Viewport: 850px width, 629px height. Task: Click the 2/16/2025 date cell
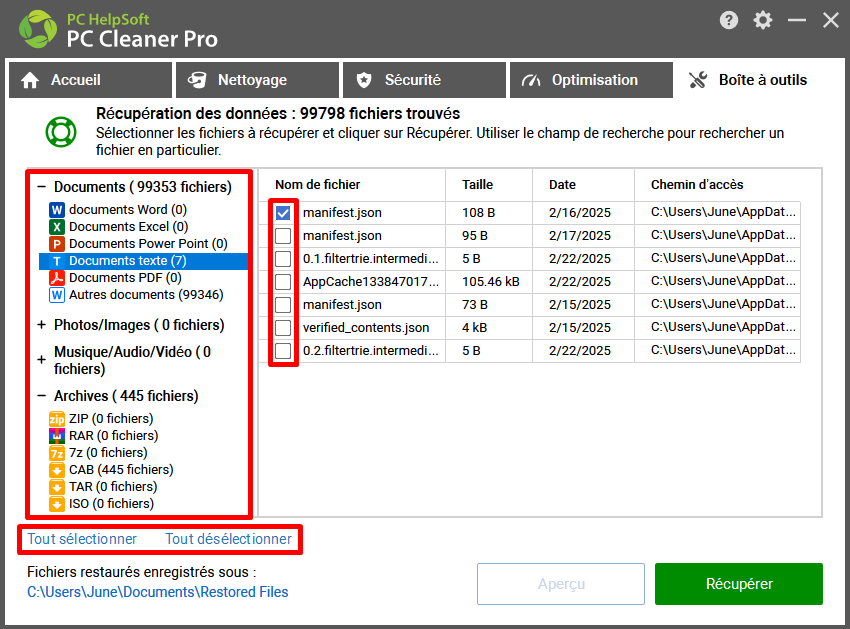click(579, 213)
